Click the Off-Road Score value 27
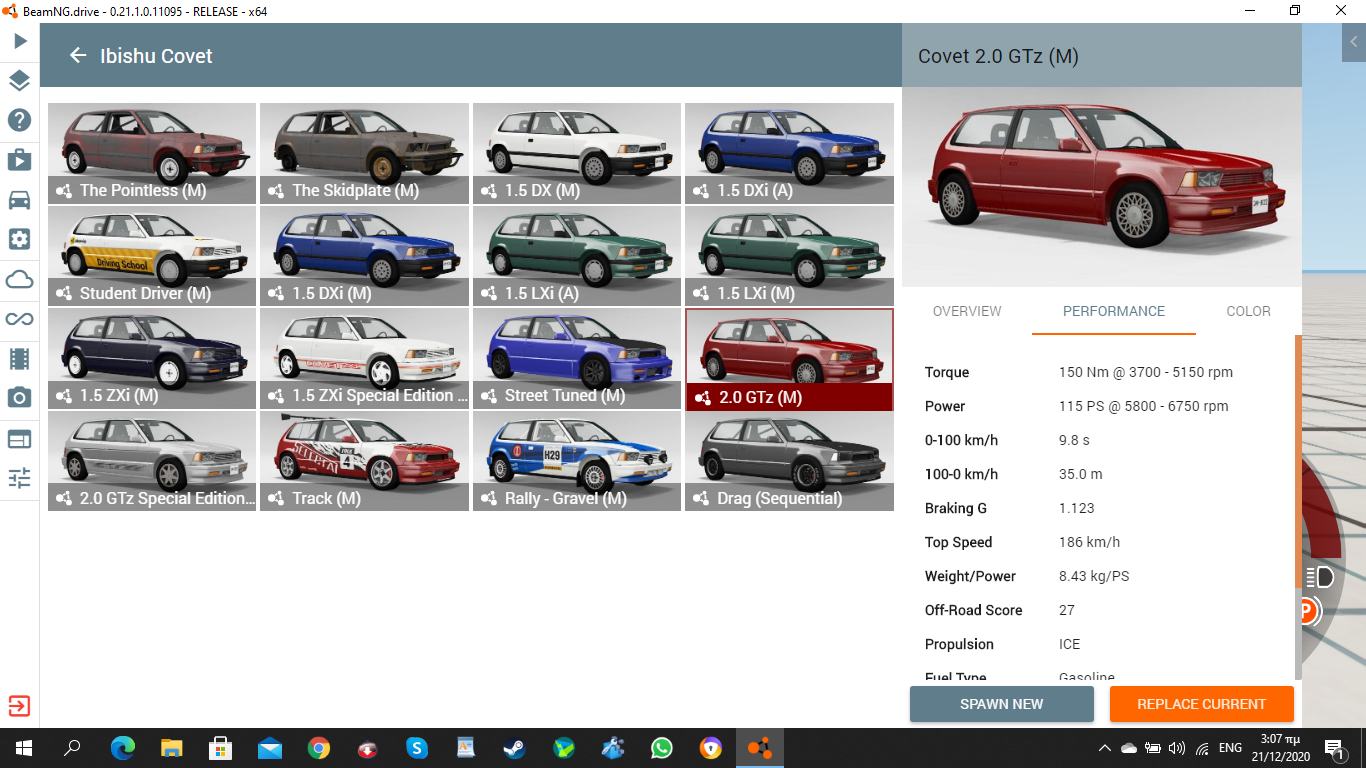Screen dimensions: 1366x768 (x=1067, y=610)
